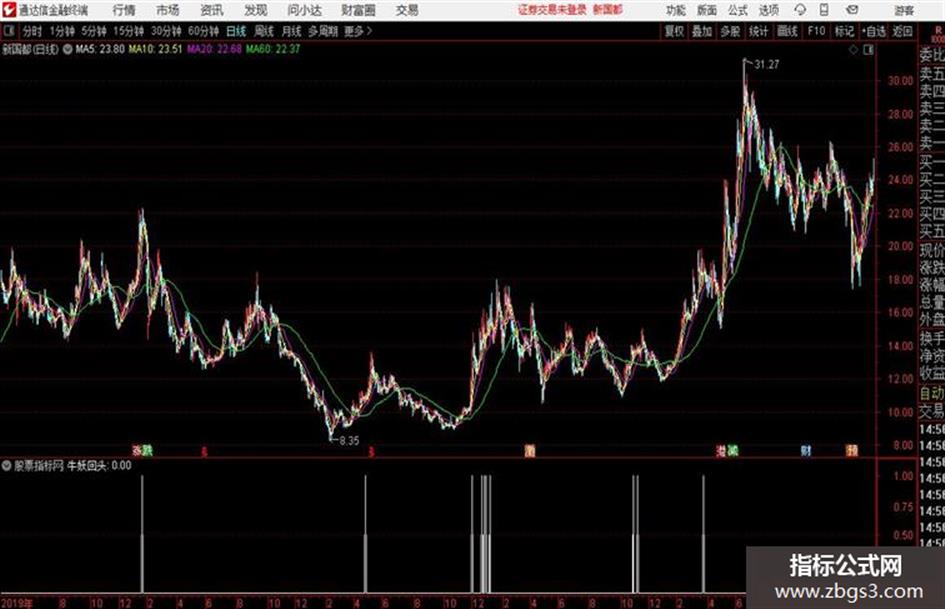945x609 pixels.
Task: Click the 委比 row in quote panel
Action: coord(932,56)
